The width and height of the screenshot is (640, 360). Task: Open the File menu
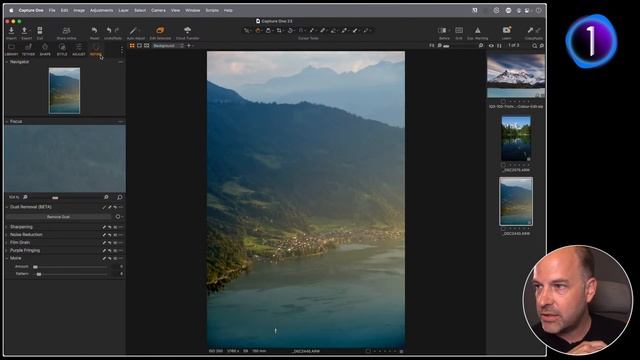(x=52, y=10)
